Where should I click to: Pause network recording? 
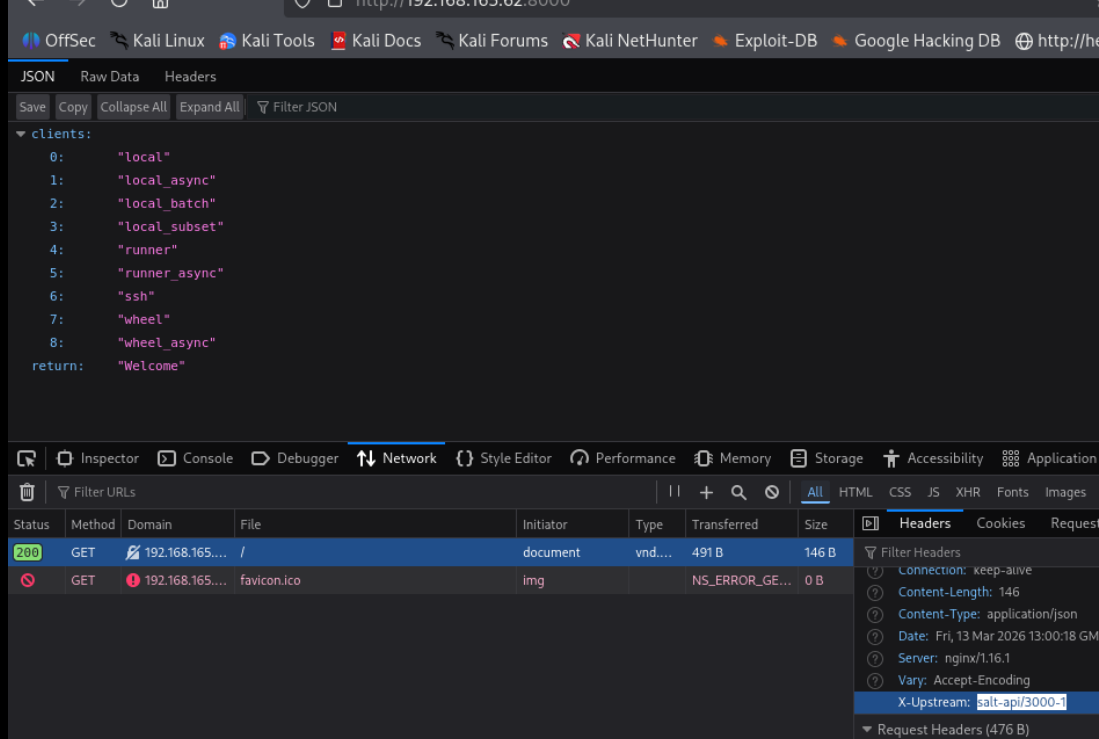coord(674,492)
